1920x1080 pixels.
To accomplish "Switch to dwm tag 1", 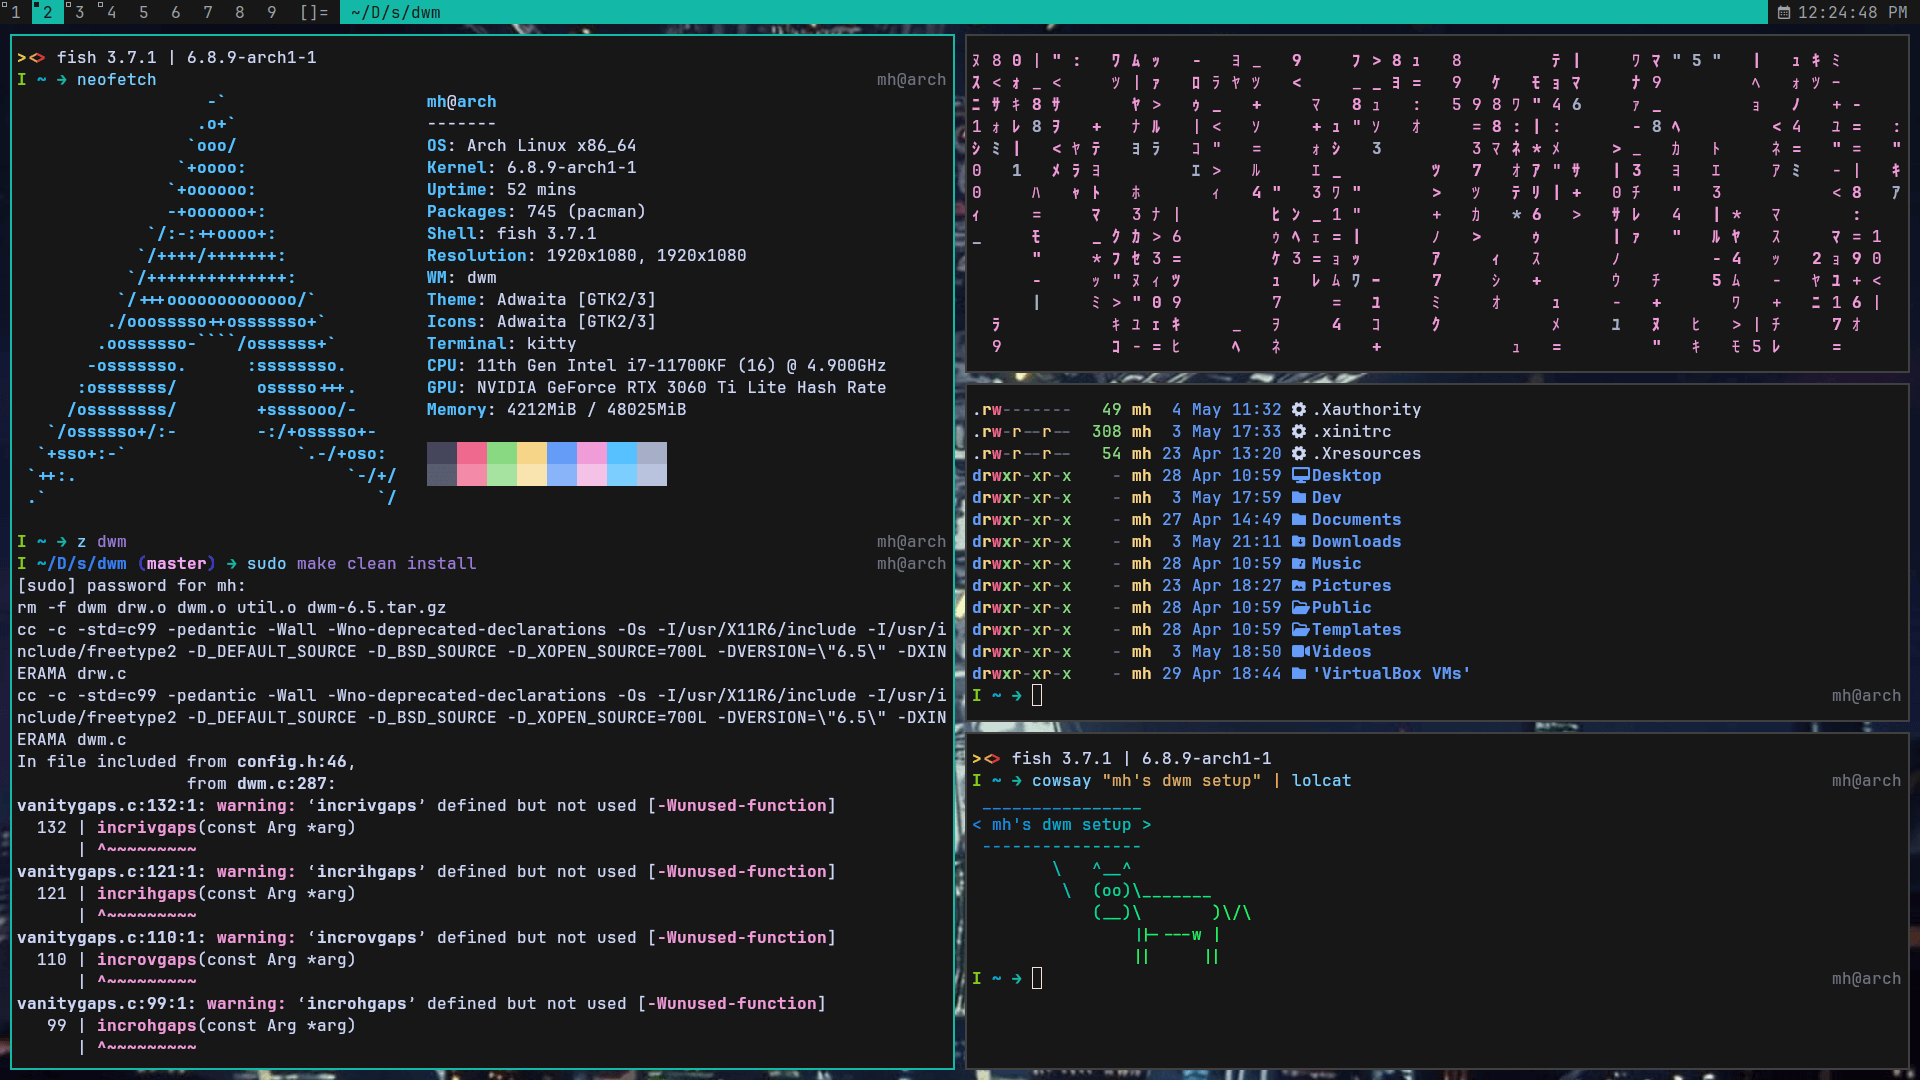I will point(15,12).
